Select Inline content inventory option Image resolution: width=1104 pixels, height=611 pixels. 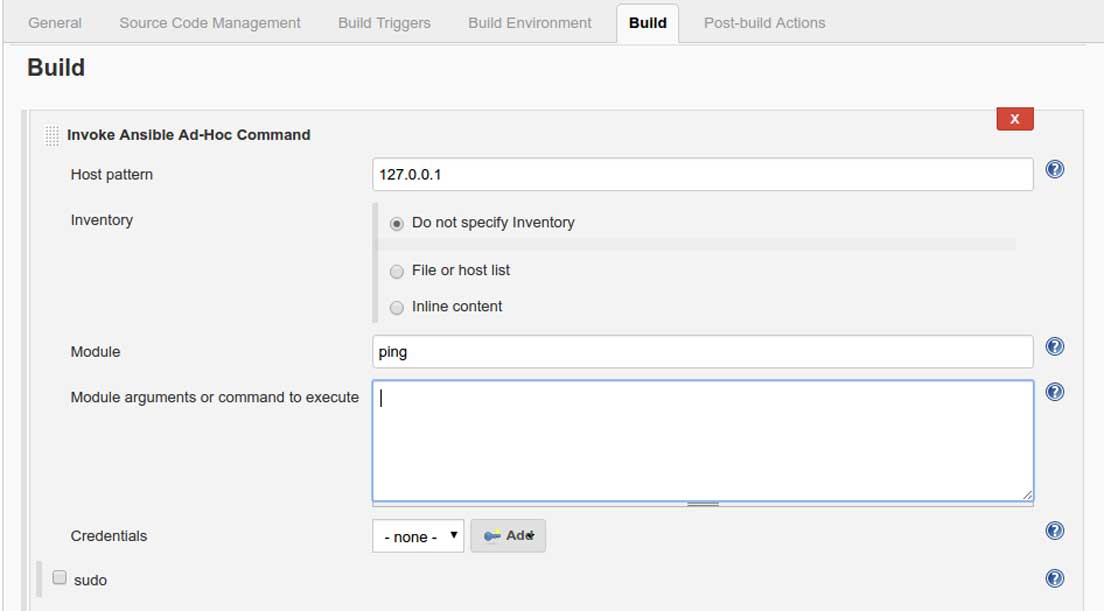(397, 307)
